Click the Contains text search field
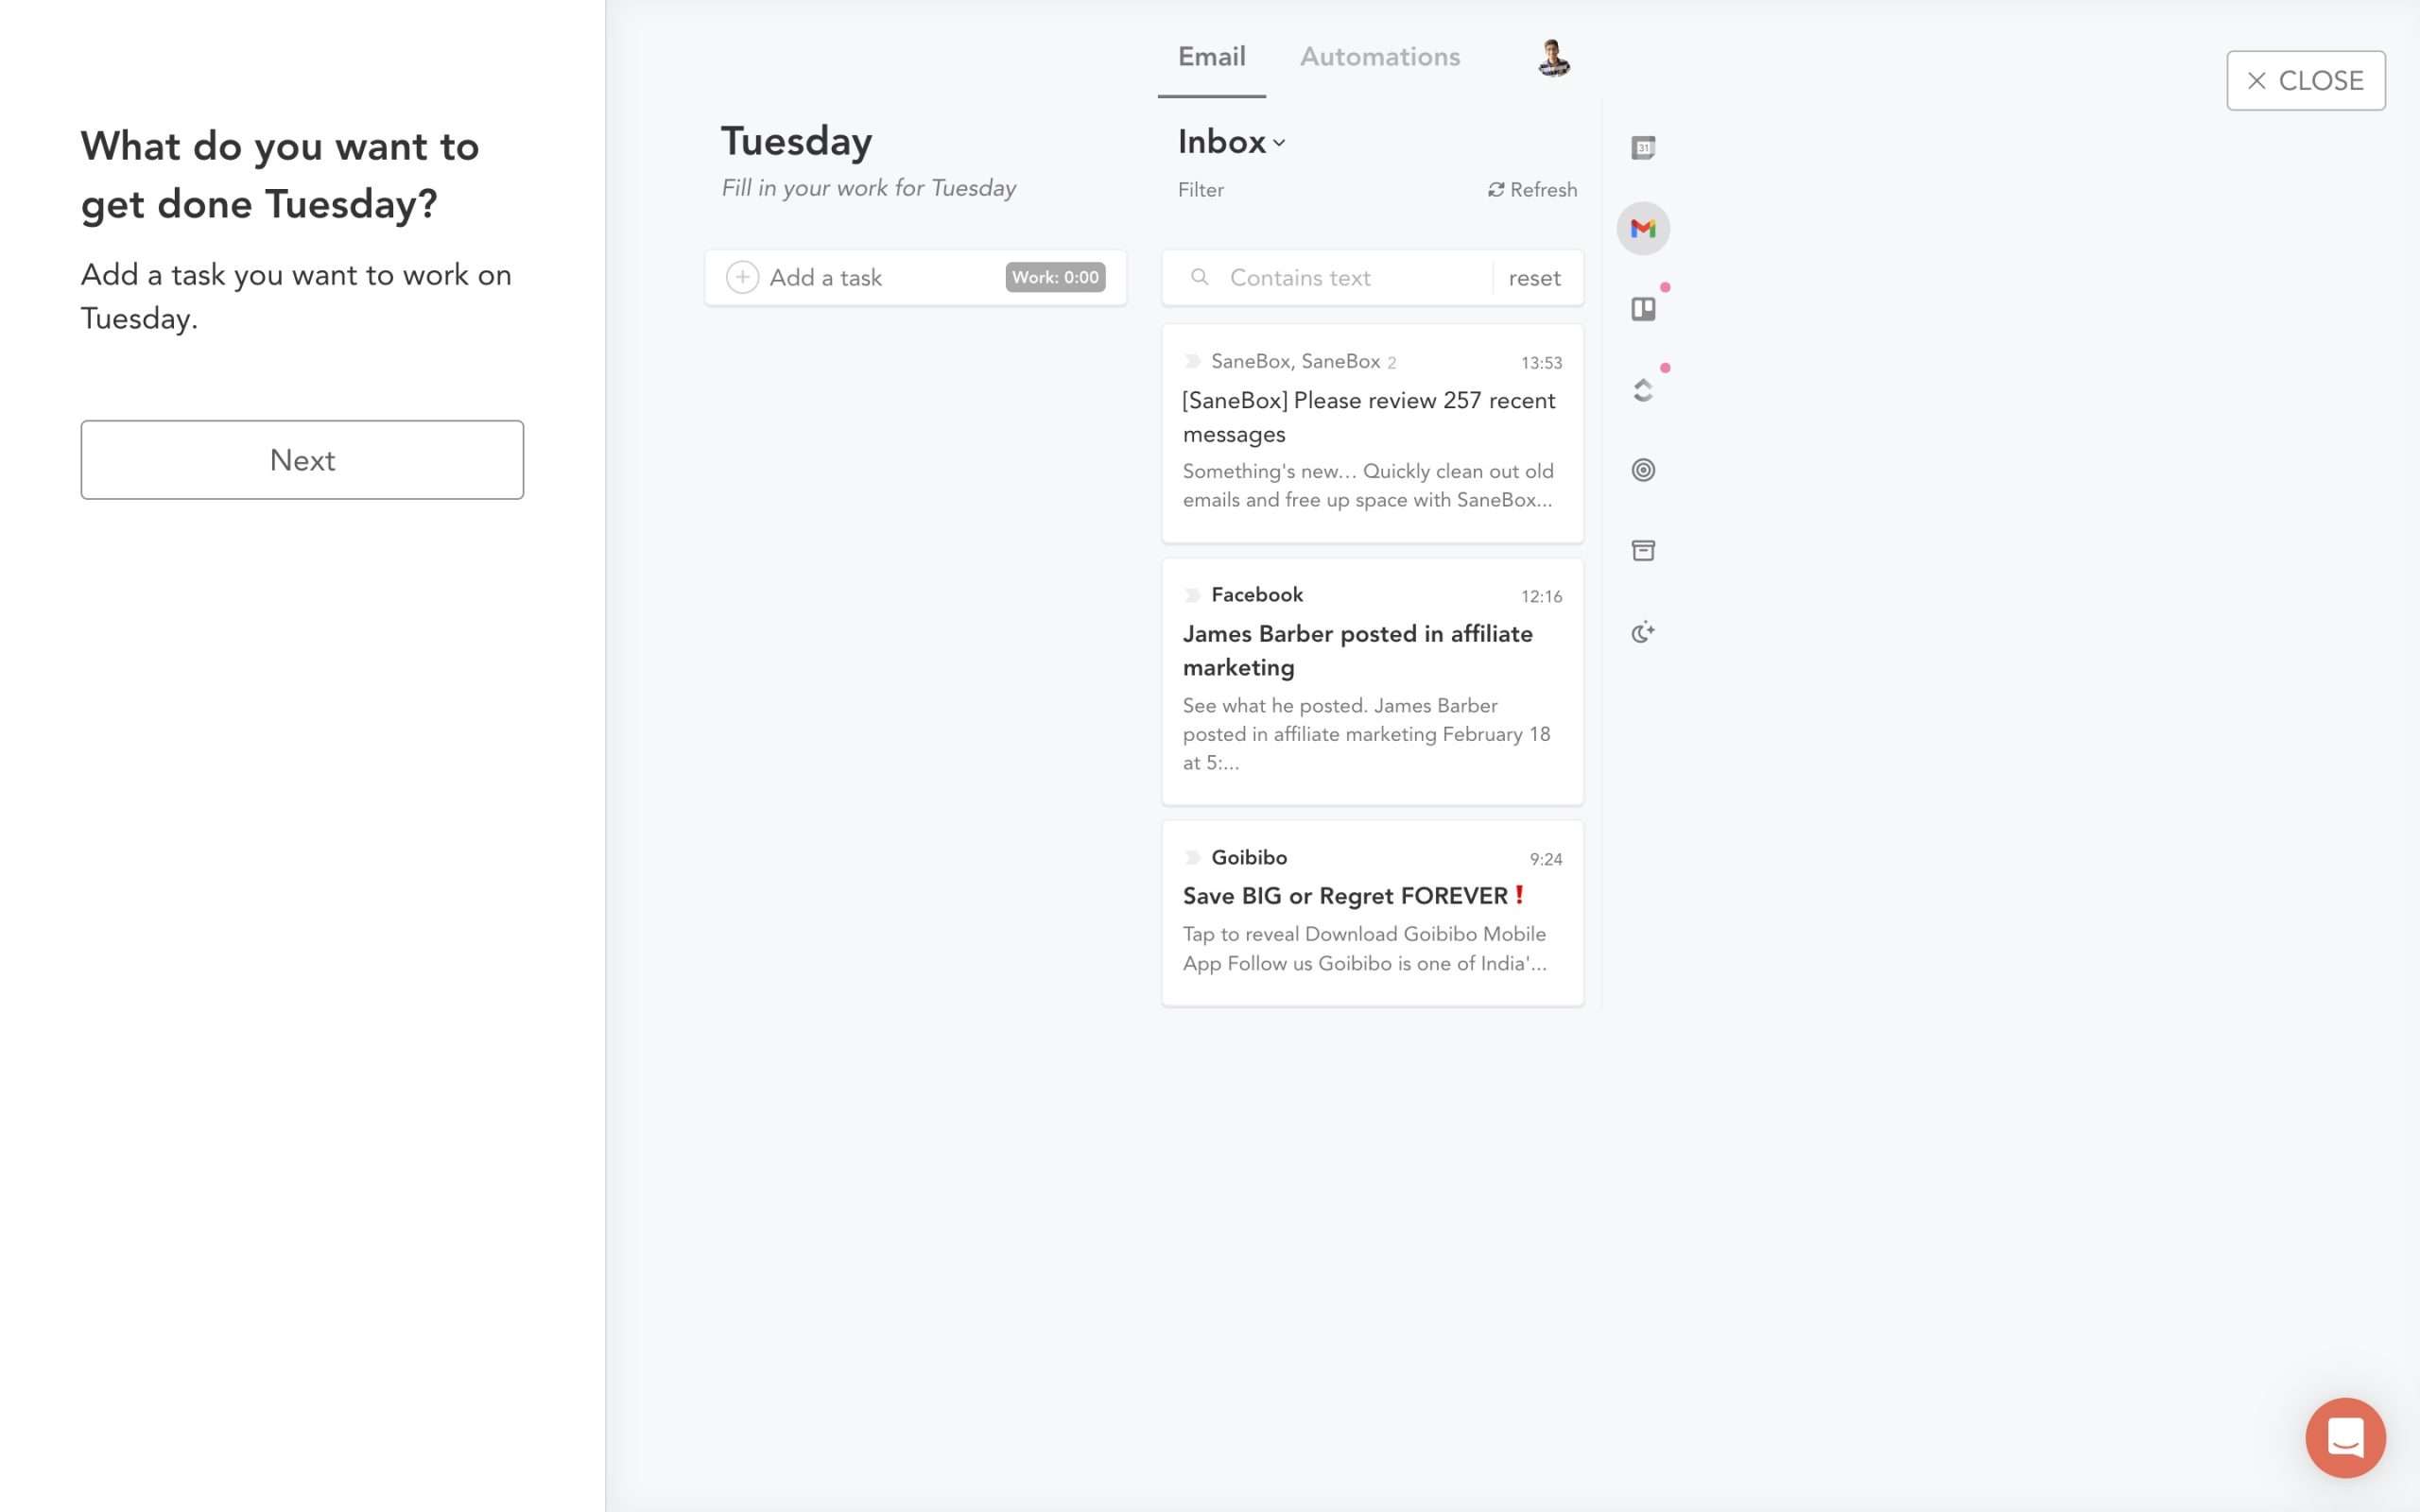The image size is (2420, 1512). point(1338,278)
